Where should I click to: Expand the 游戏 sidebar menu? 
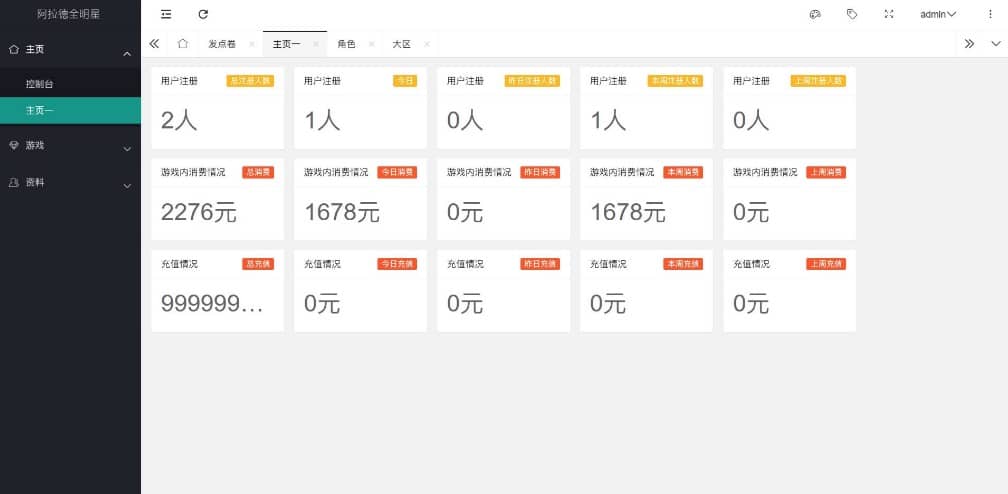click(x=70, y=146)
